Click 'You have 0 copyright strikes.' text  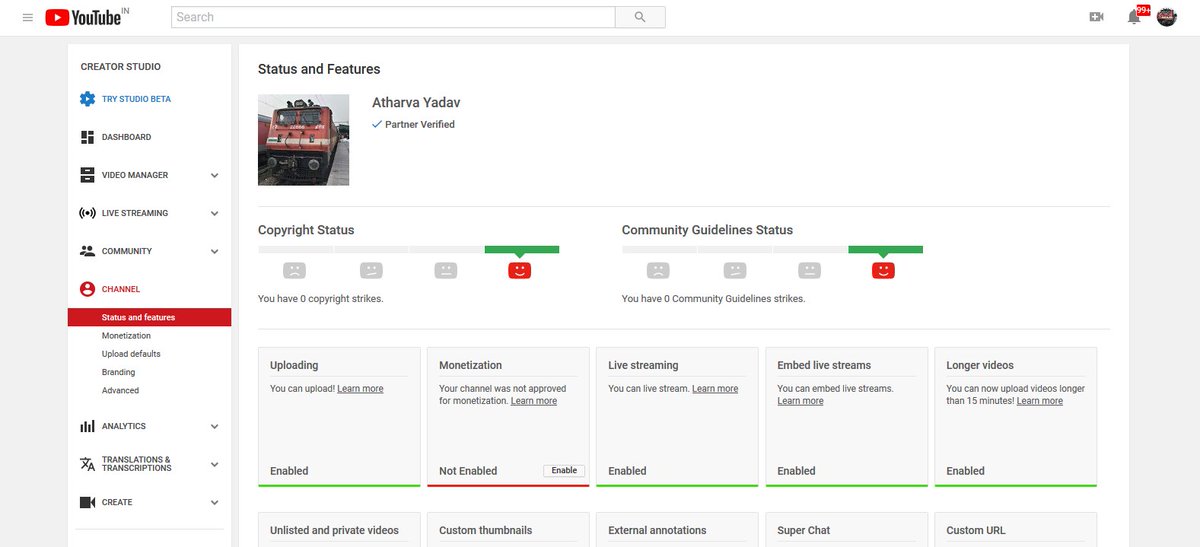321,298
